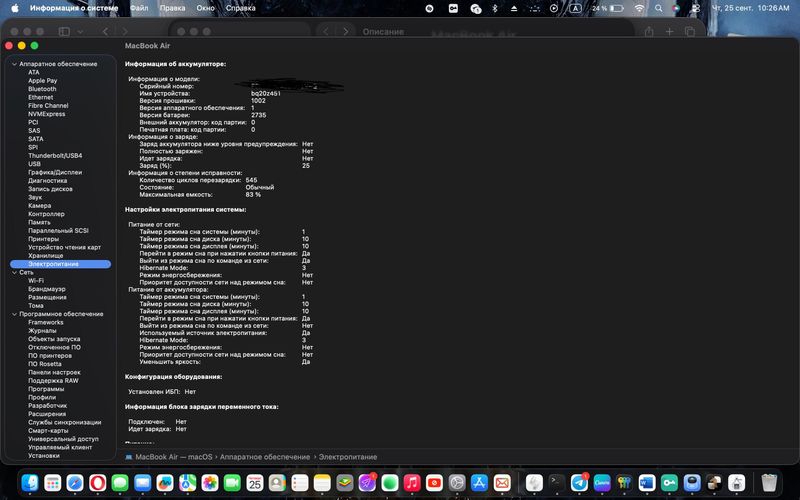Open the Opera browser in the Dock

(97, 482)
